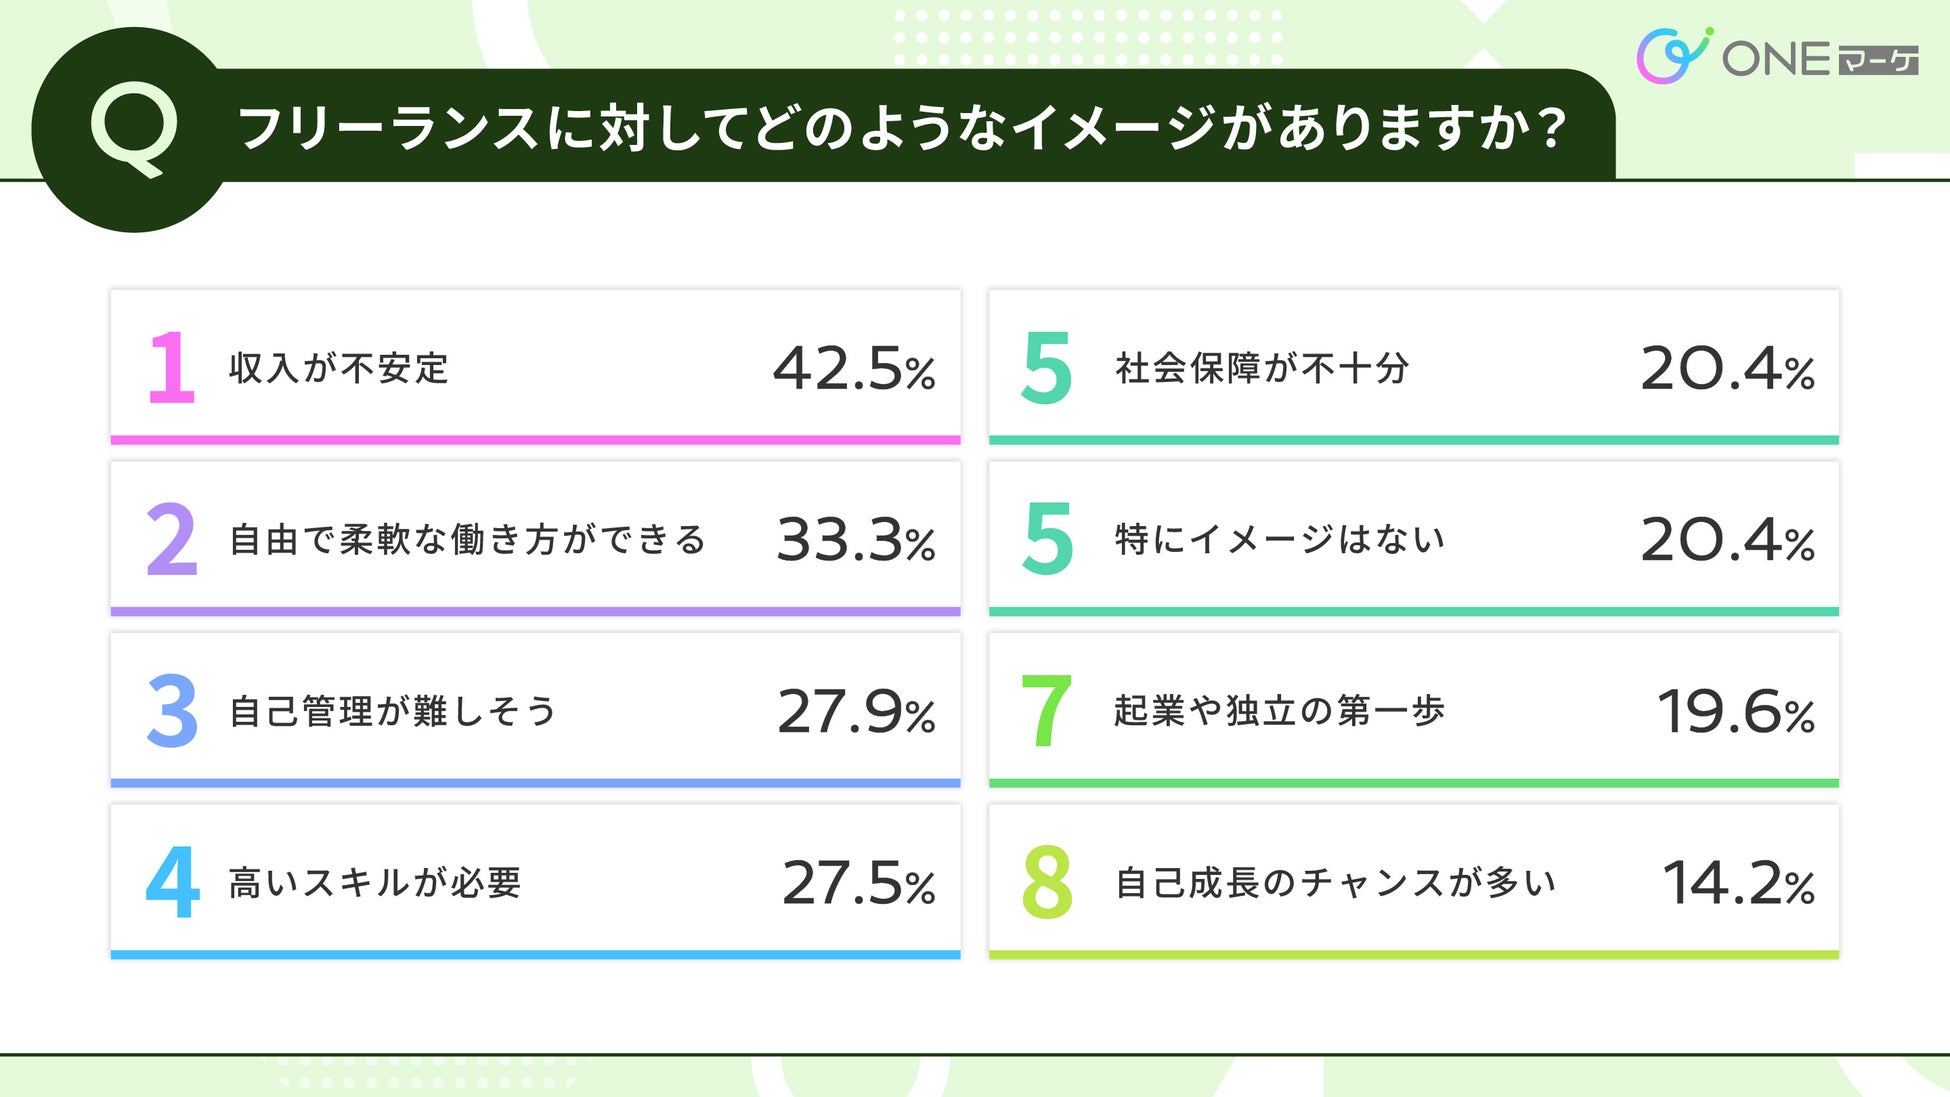Click the number 5 beside 社会保障が不十分
This screenshot has width=1950, height=1097.
coord(1046,368)
